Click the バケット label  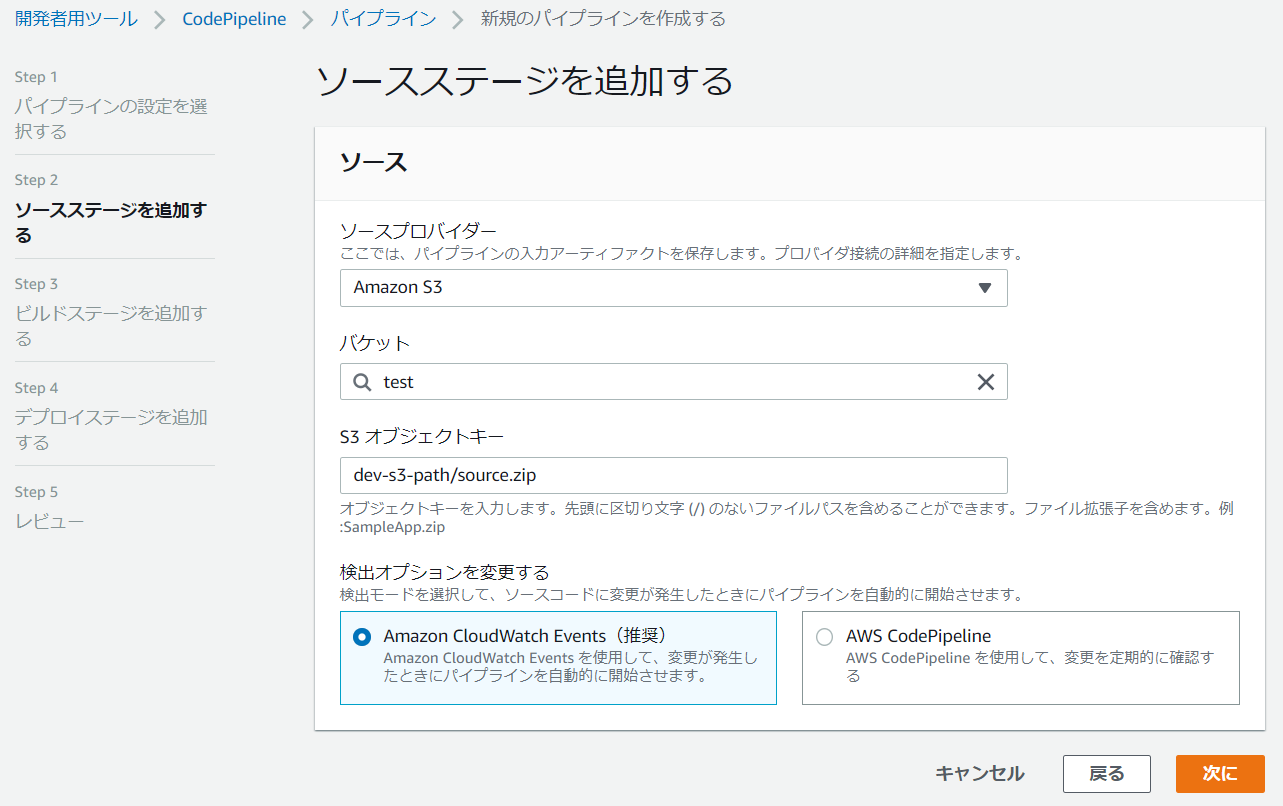[375, 343]
